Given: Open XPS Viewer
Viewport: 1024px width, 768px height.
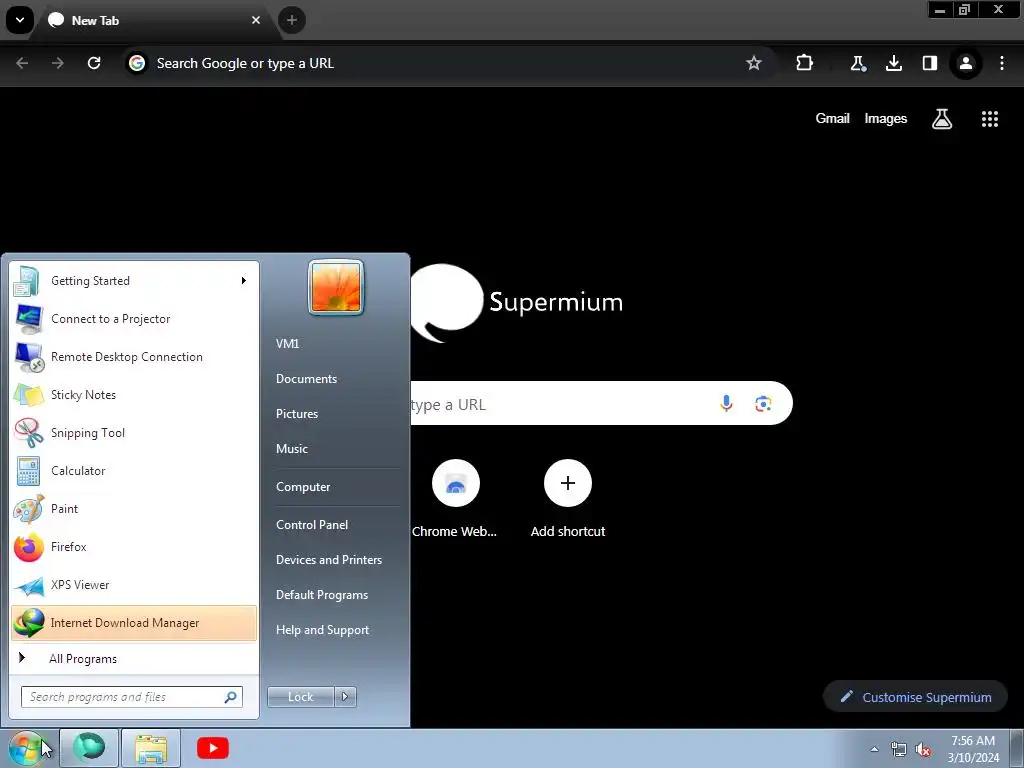Looking at the screenshot, I should point(134,584).
